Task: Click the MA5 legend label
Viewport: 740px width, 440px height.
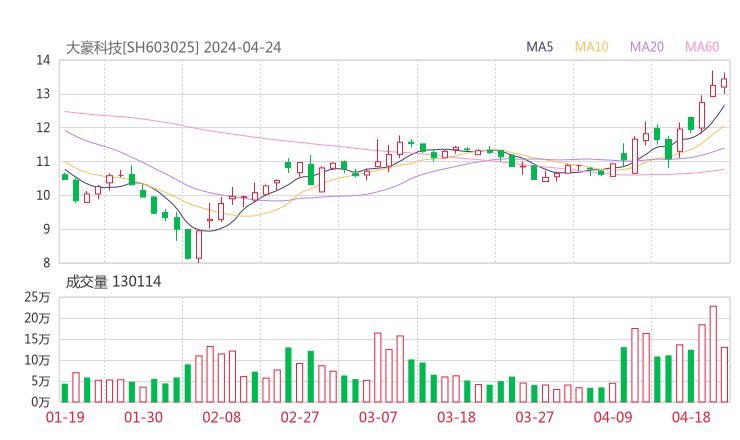Action: (x=539, y=47)
